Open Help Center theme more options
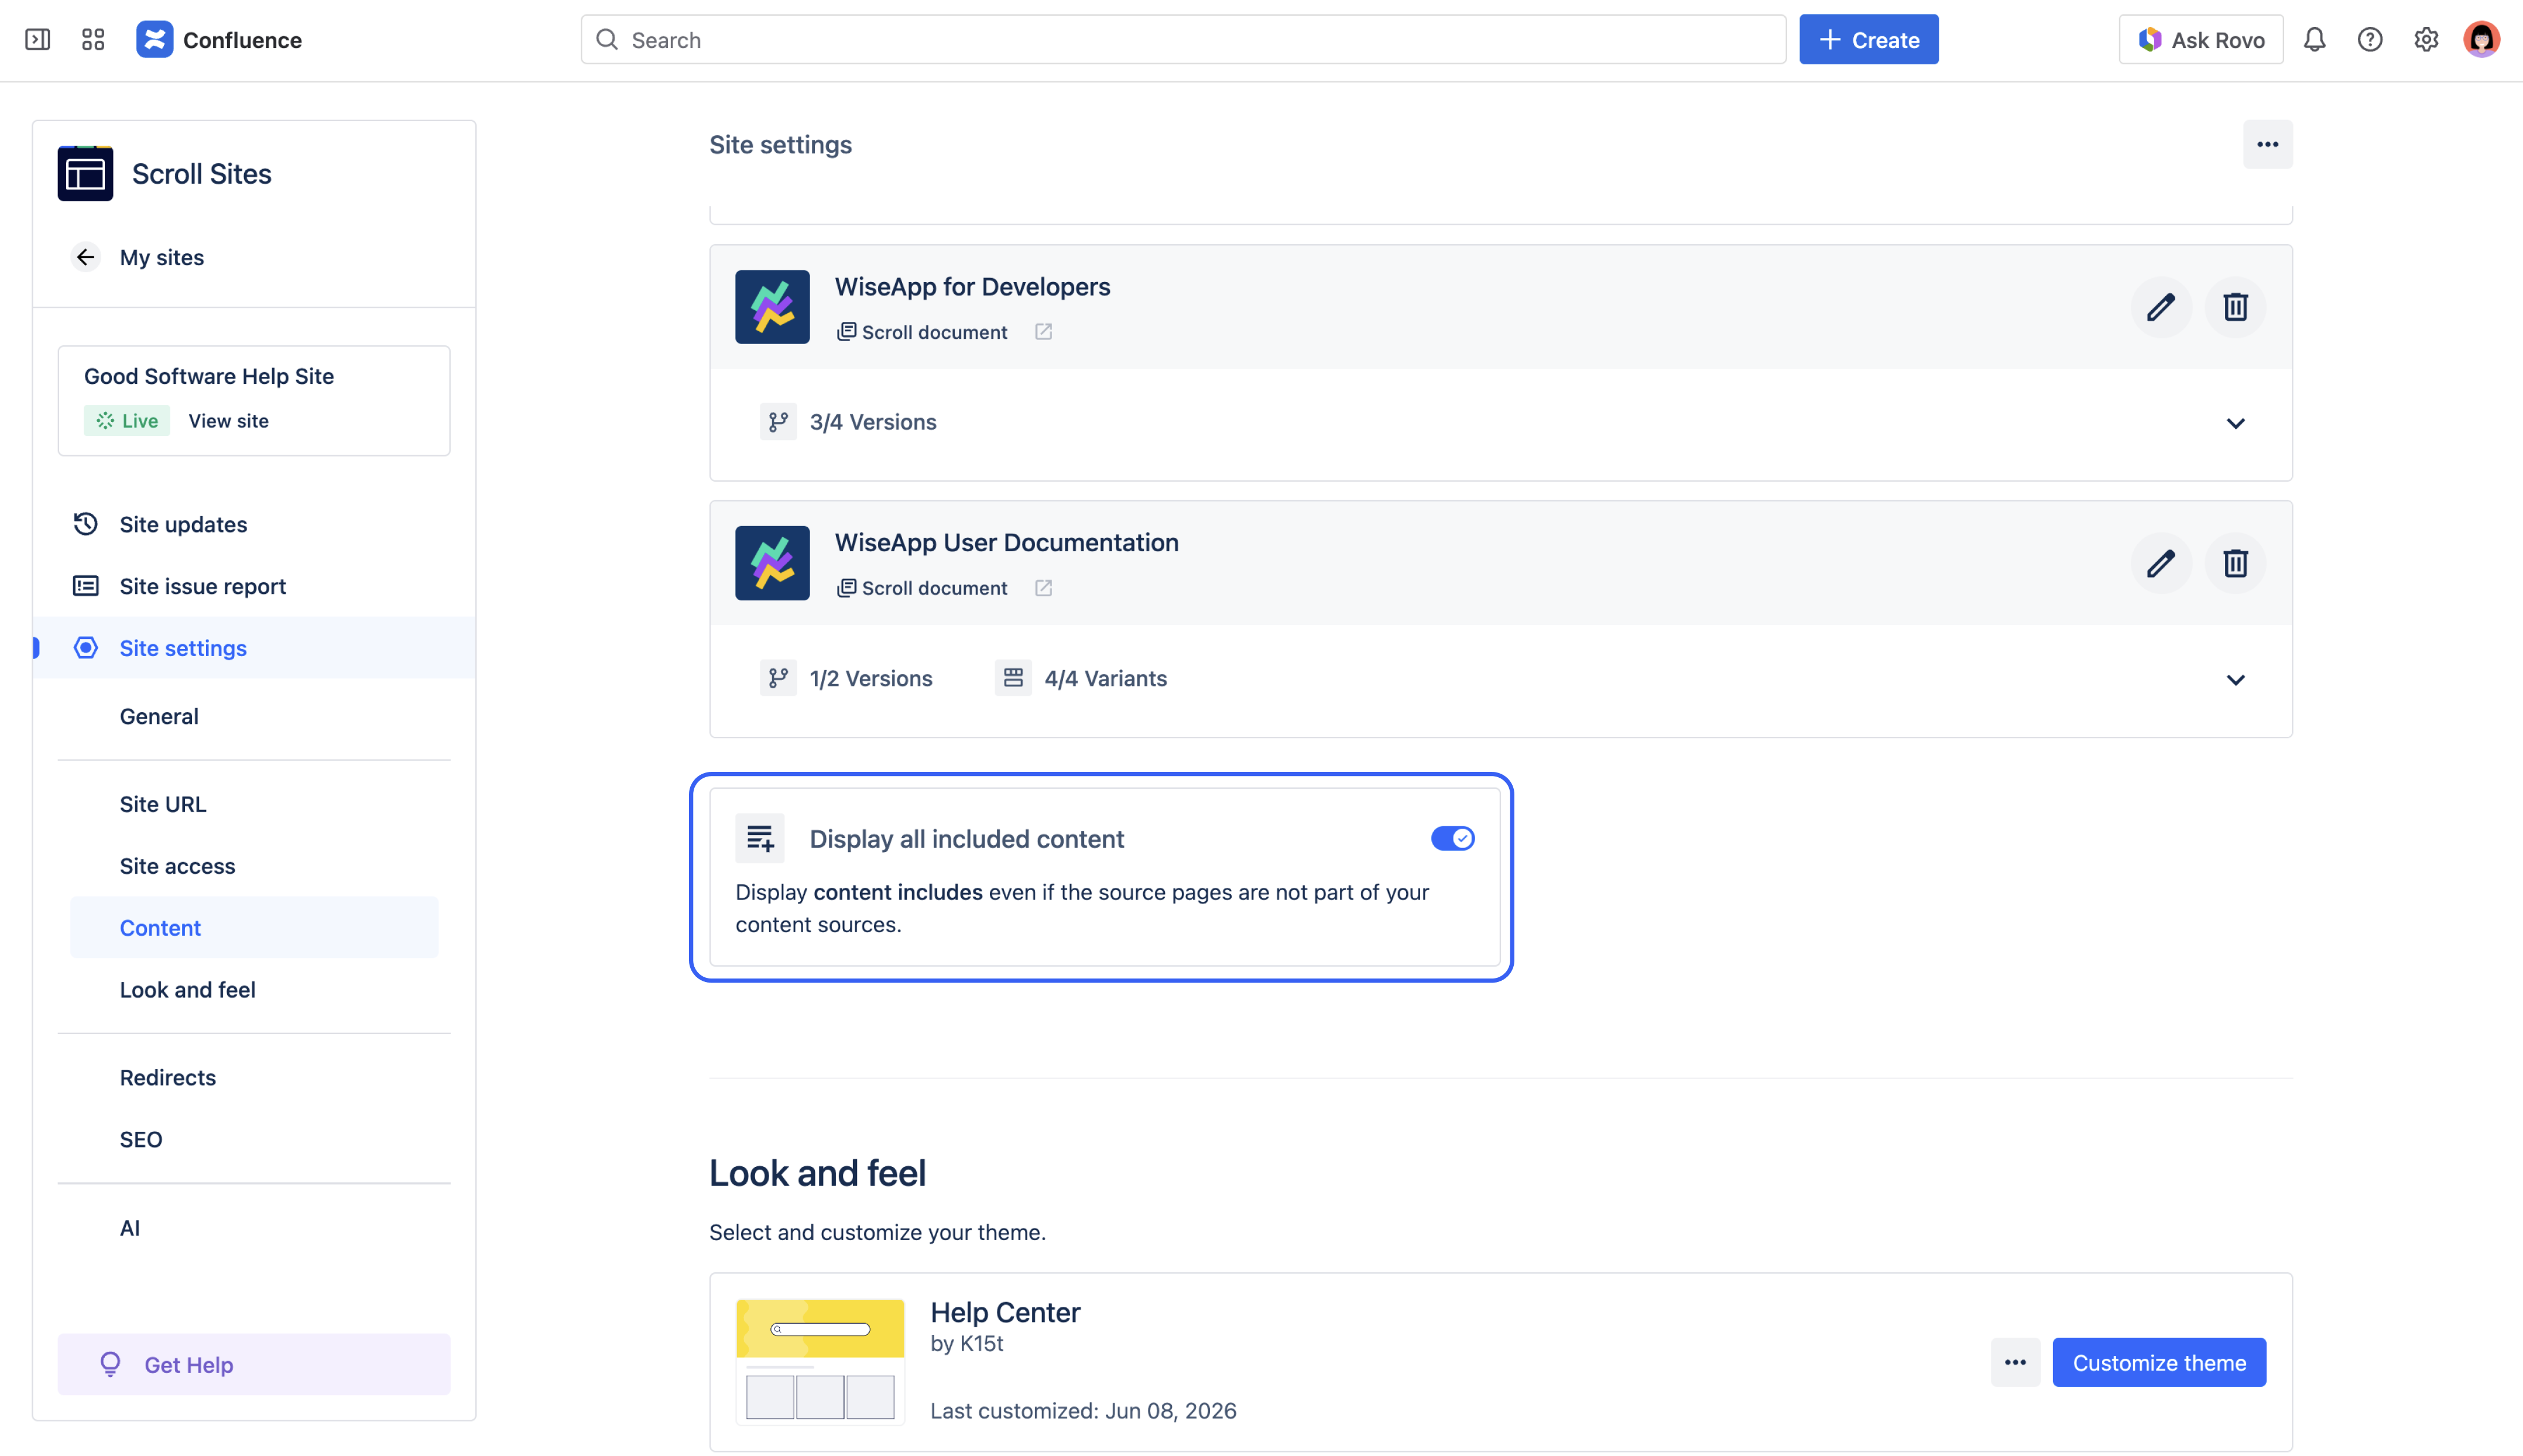The width and height of the screenshot is (2523, 1456). click(x=2015, y=1362)
